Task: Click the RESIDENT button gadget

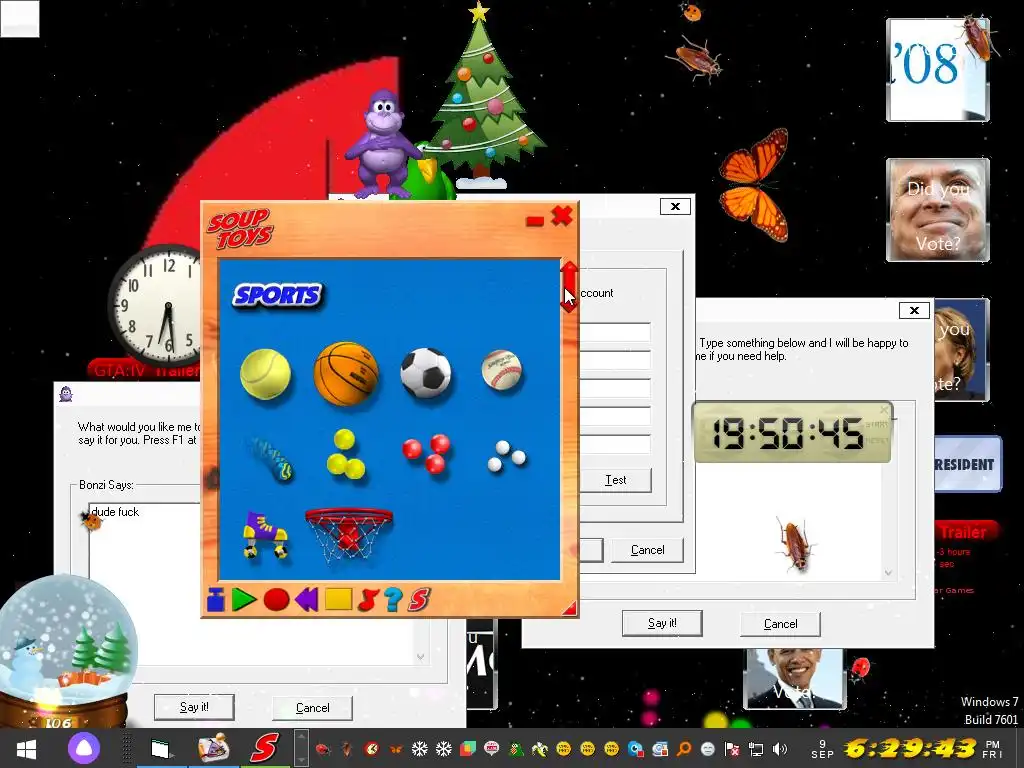Action: click(967, 464)
